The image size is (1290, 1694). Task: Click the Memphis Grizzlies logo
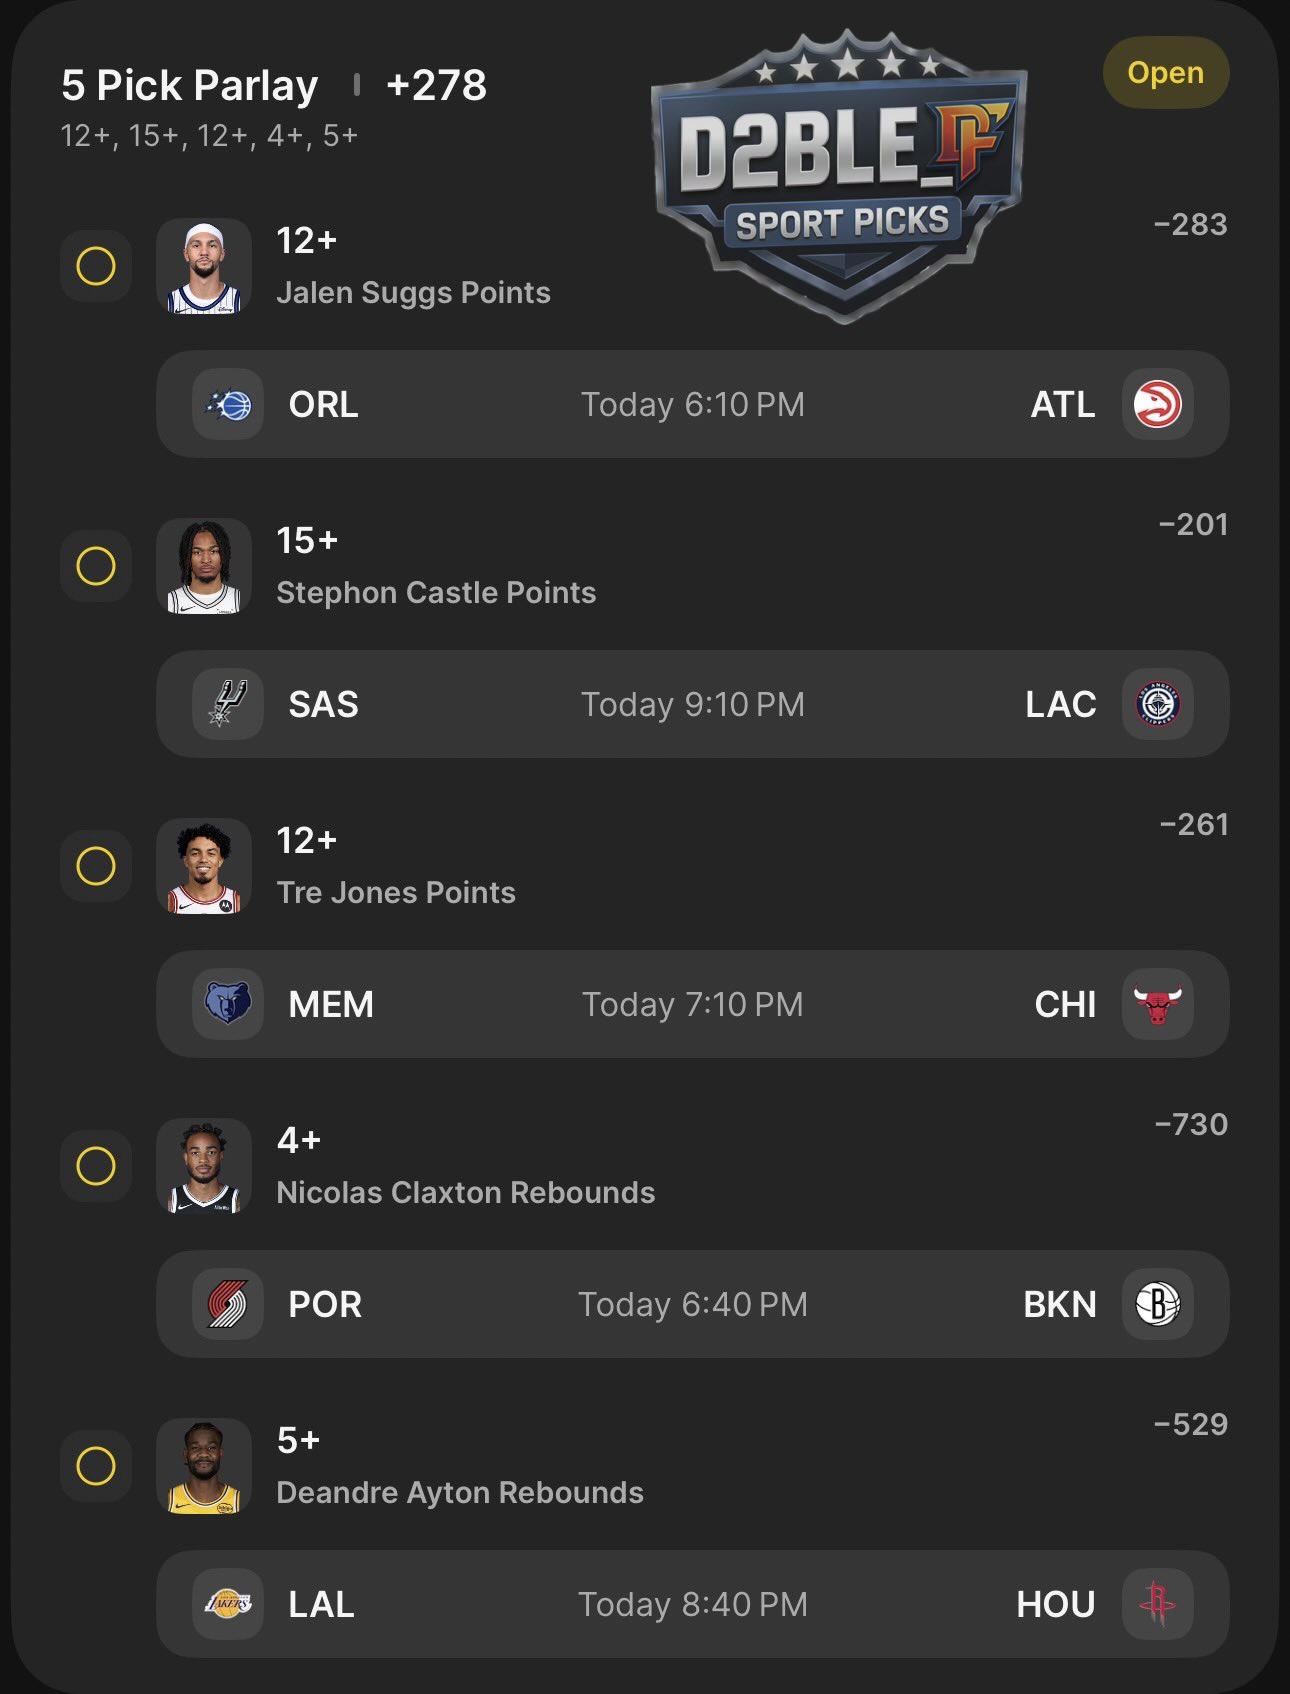[228, 1004]
